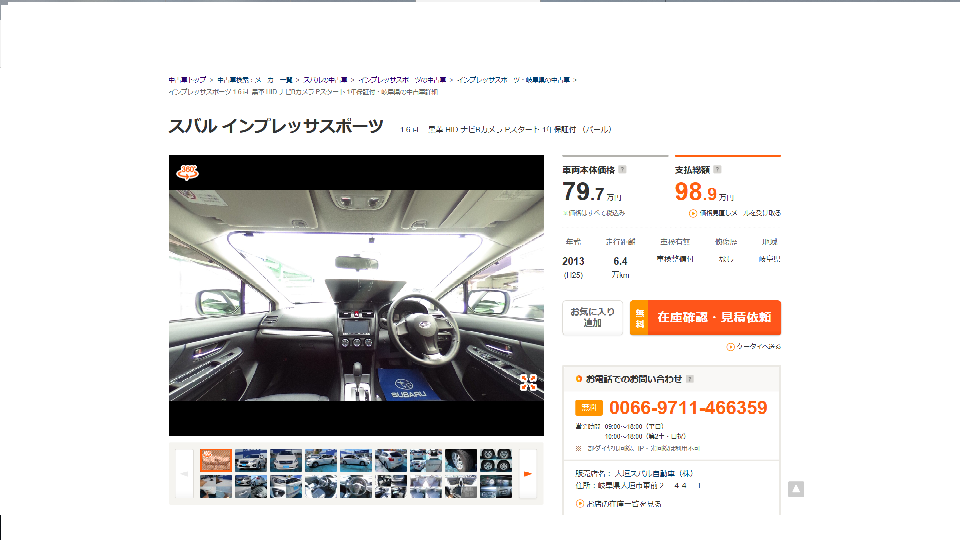Open the dealer's inventory list link
Image resolution: width=960 pixels, height=540 pixels.
click(x=618, y=504)
